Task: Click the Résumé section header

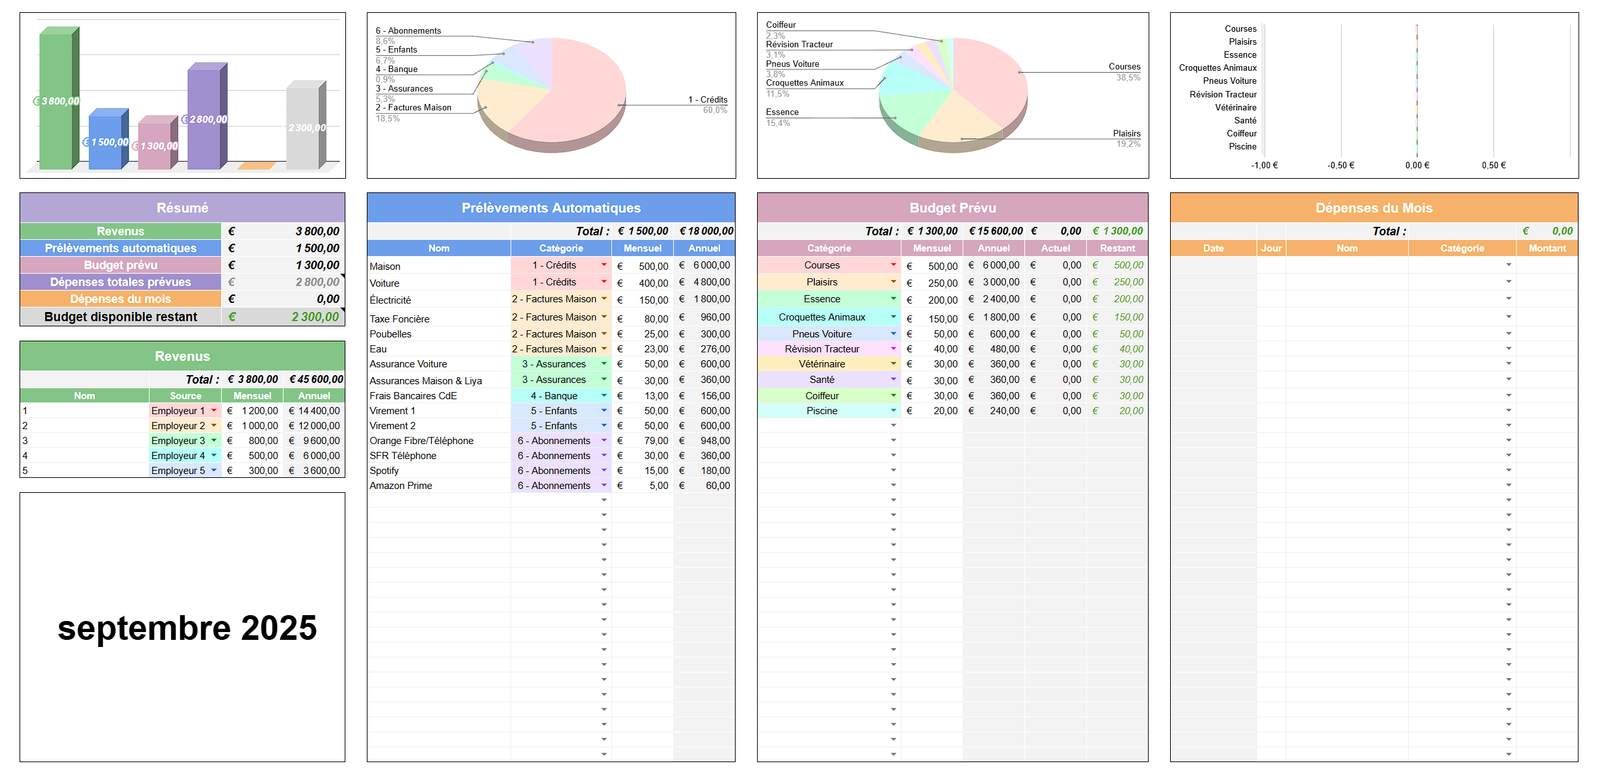Action: tap(182, 208)
